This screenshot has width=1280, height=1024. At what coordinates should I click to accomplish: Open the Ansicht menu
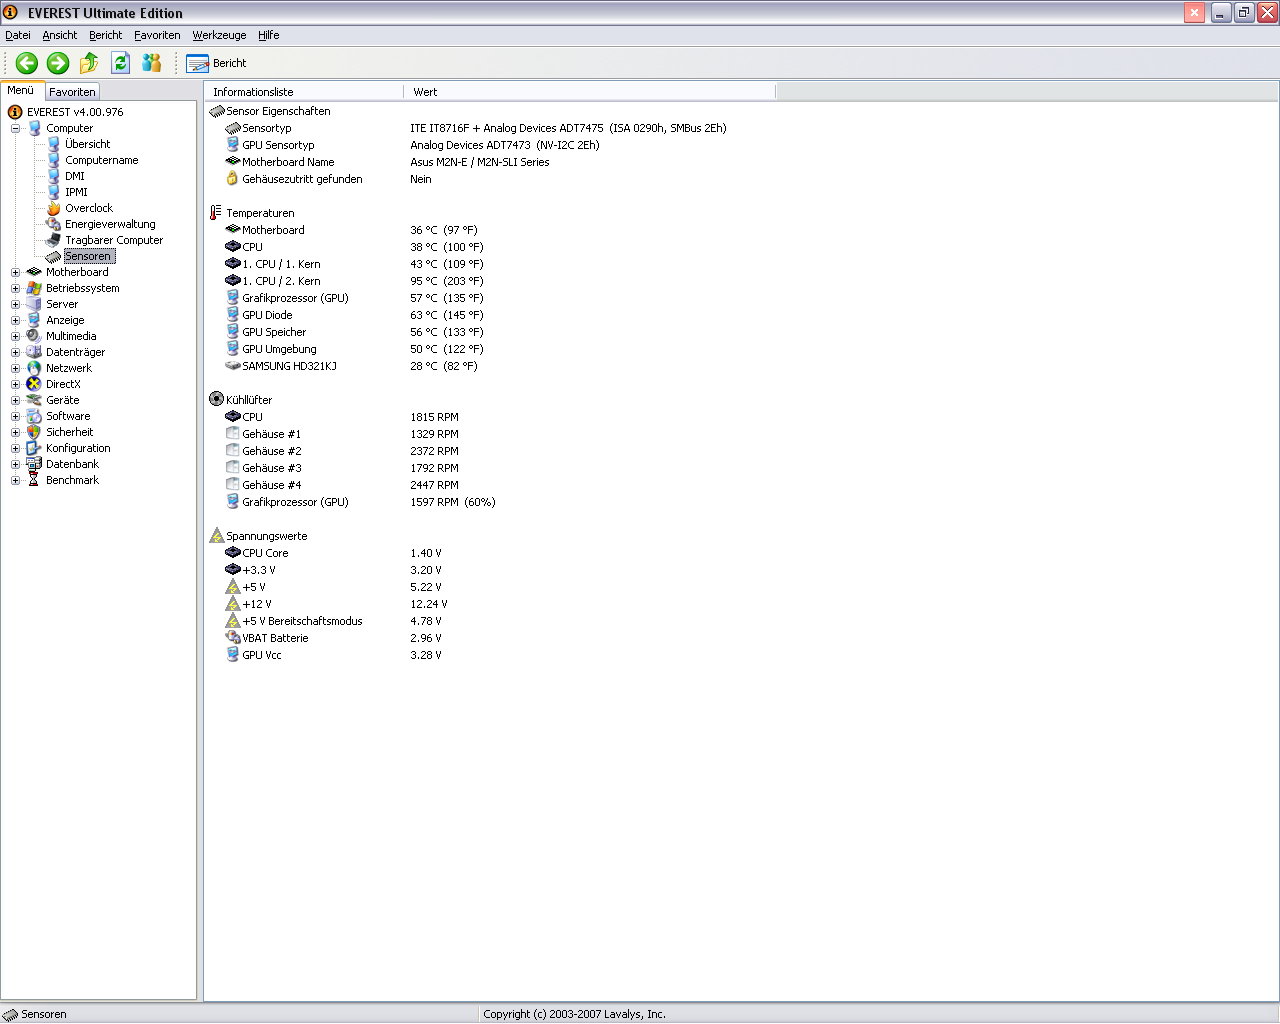click(x=60, y=35)
